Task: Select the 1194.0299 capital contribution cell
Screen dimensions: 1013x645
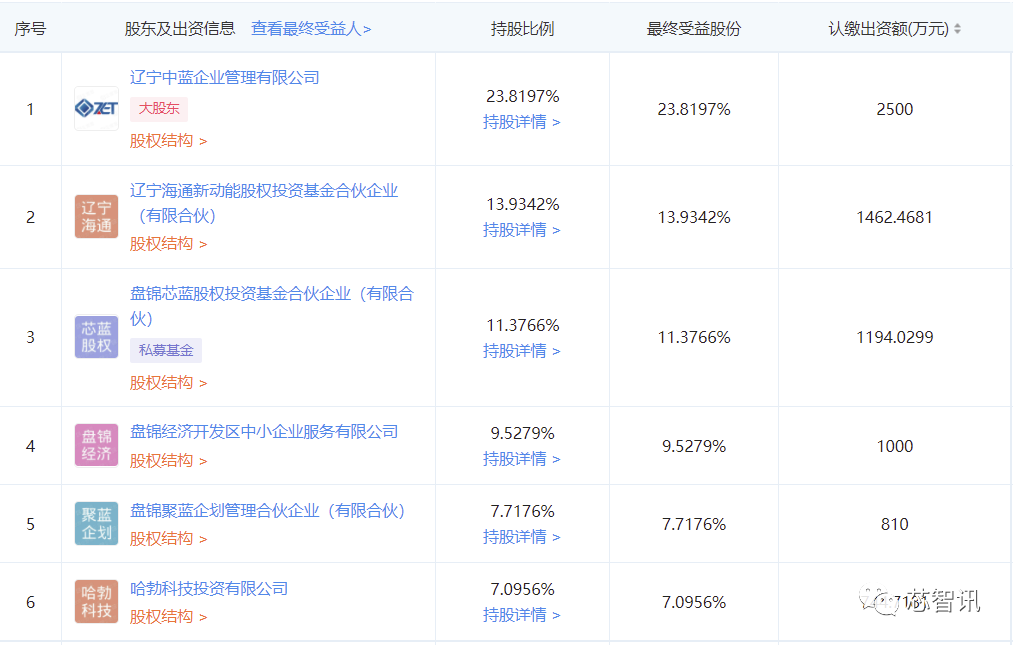Action: [x=895, y=337]
